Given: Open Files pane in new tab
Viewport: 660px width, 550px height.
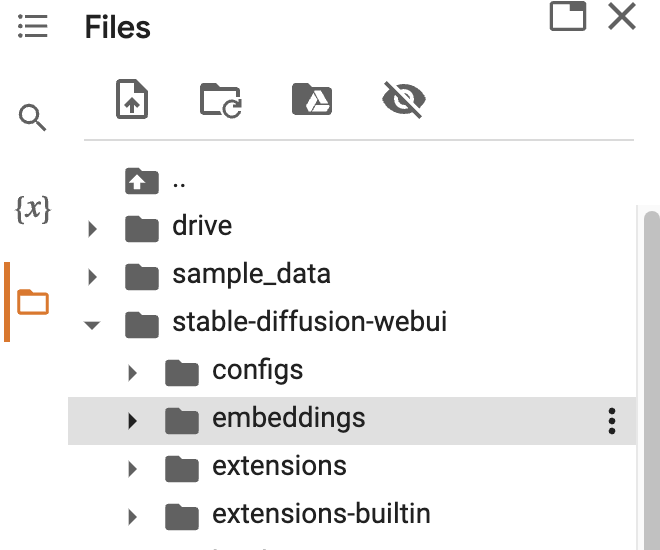Looking at the screenshot, I should pyautogui.click(x=568, y=17).
